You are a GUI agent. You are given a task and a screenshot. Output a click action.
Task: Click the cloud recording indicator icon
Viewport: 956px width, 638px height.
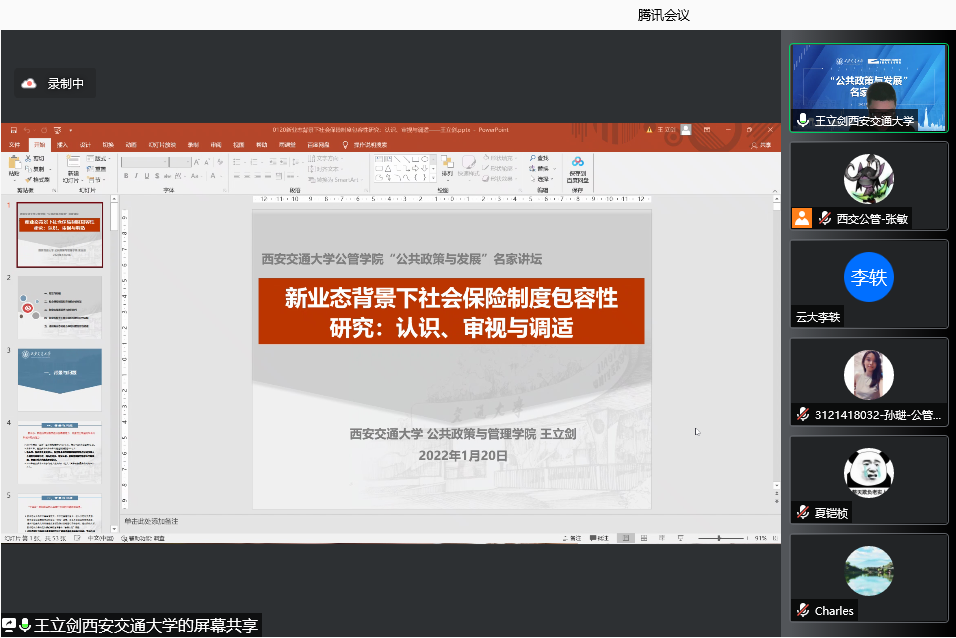(x=29, y=84)
